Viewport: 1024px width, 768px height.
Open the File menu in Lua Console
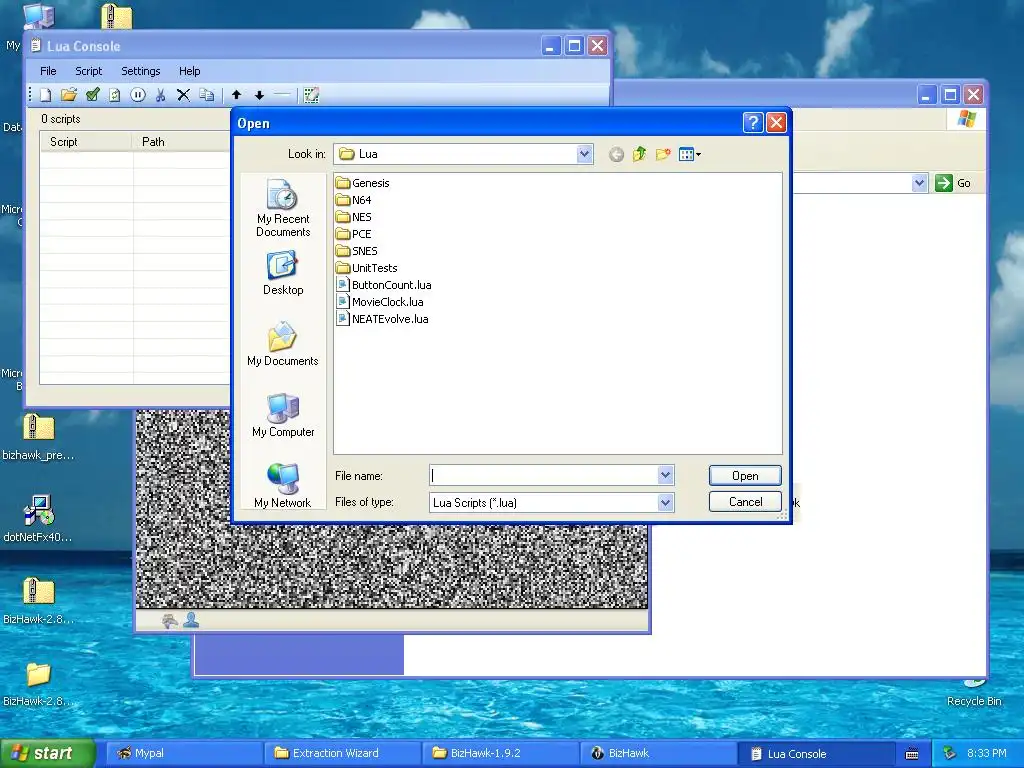pyautogui.click(x=48, y=71)
